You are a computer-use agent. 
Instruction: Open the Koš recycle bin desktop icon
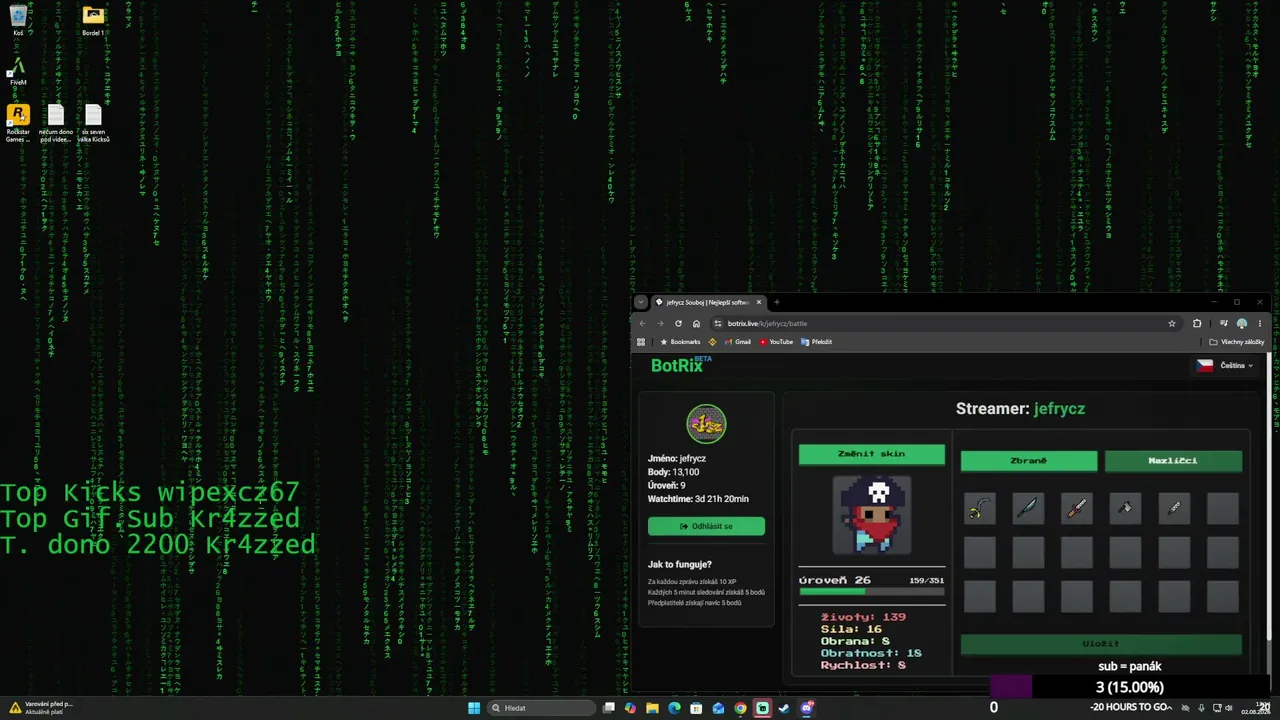(18, 20)
